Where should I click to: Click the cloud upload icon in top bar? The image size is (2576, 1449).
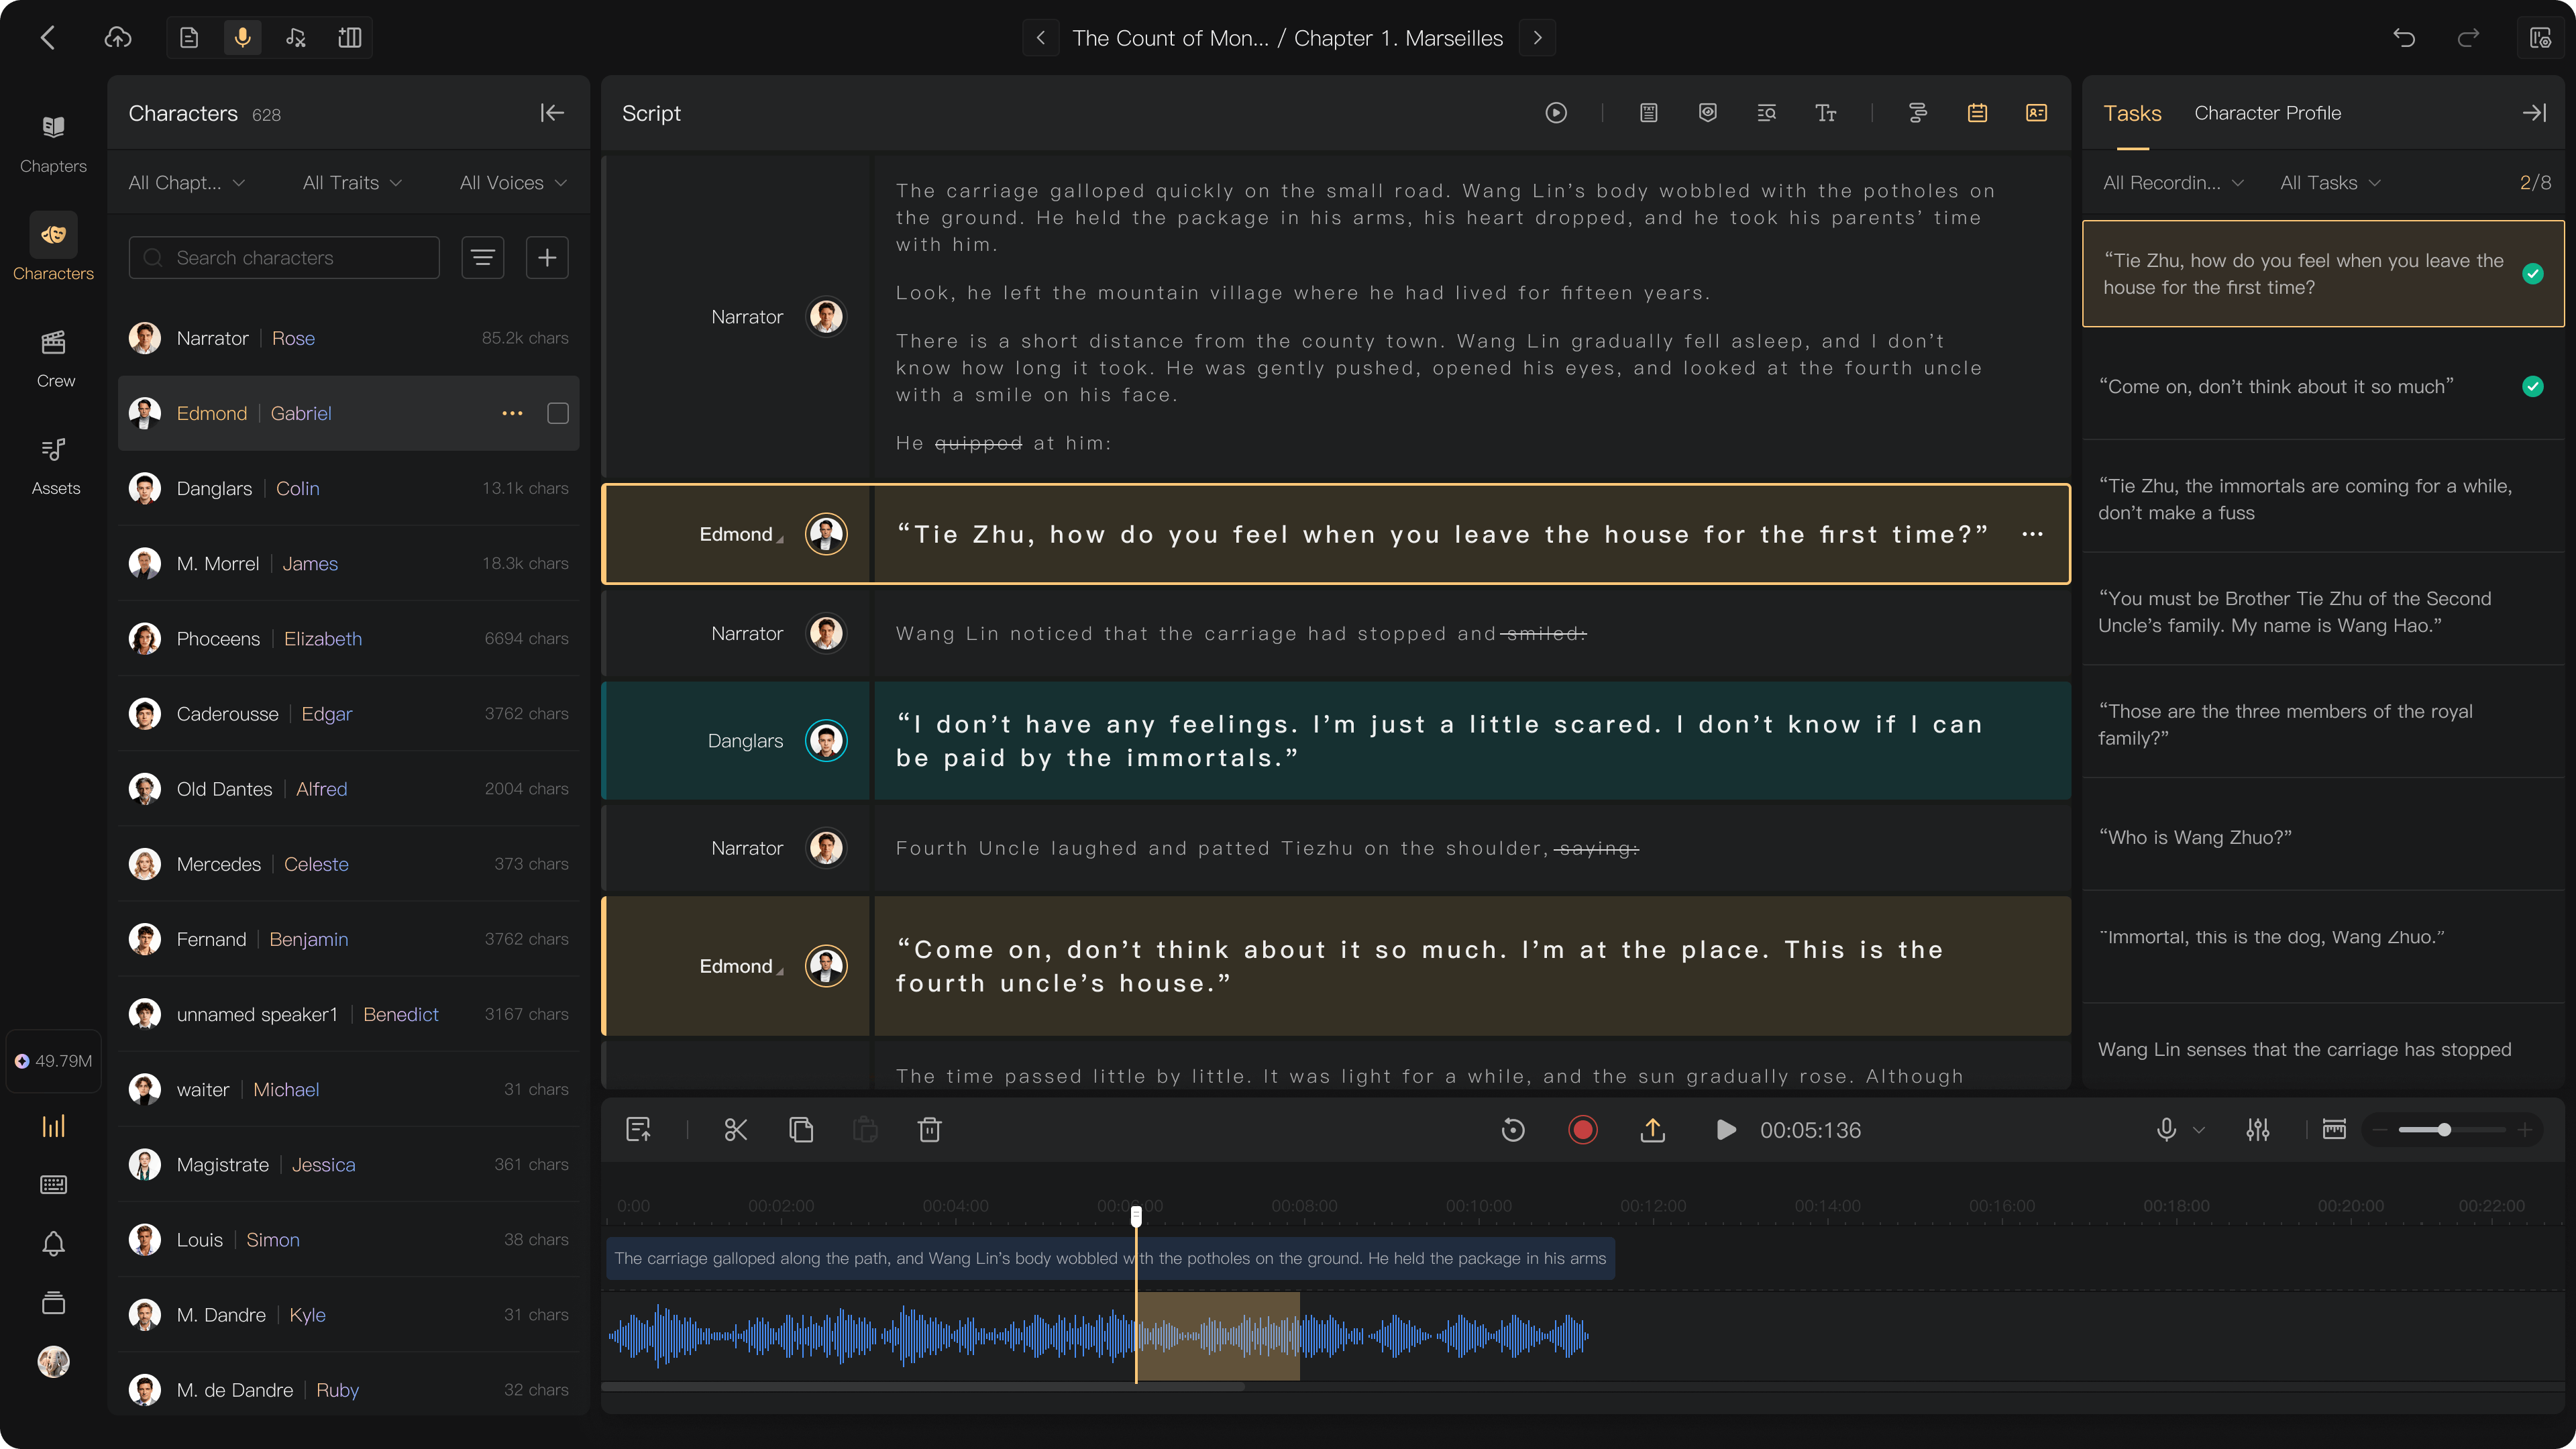(x=118, y=38)
